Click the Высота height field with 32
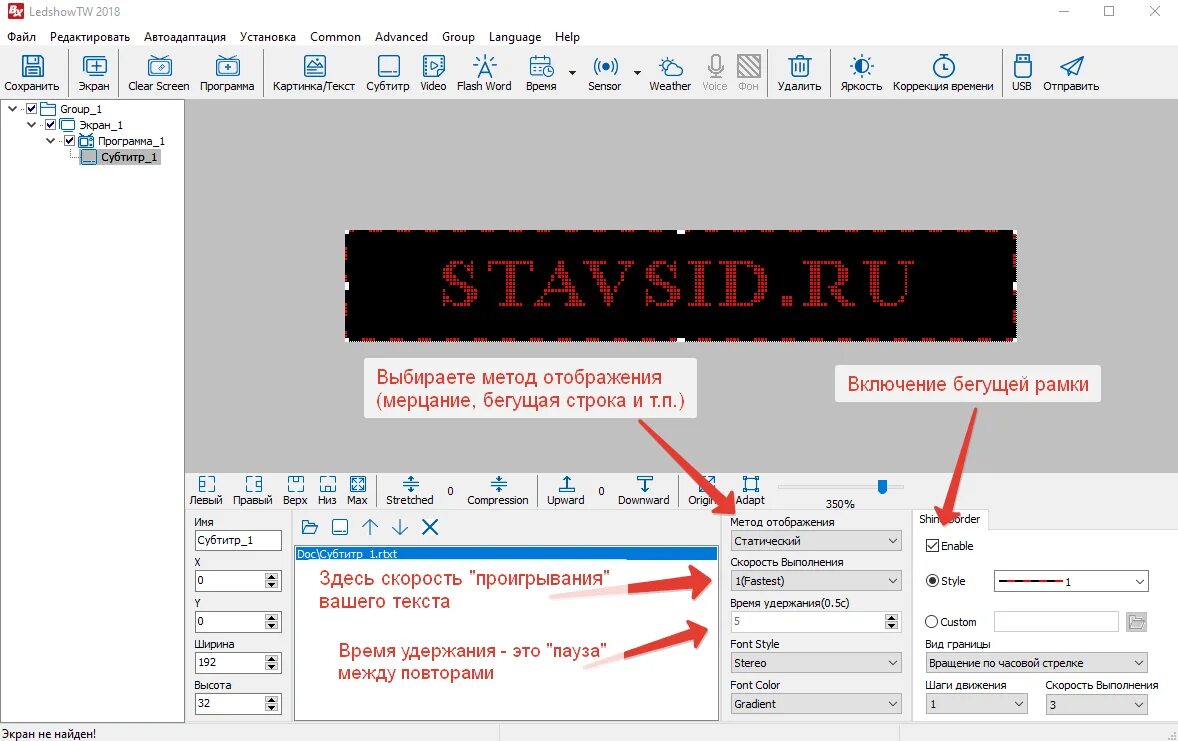 click(230, 703)
